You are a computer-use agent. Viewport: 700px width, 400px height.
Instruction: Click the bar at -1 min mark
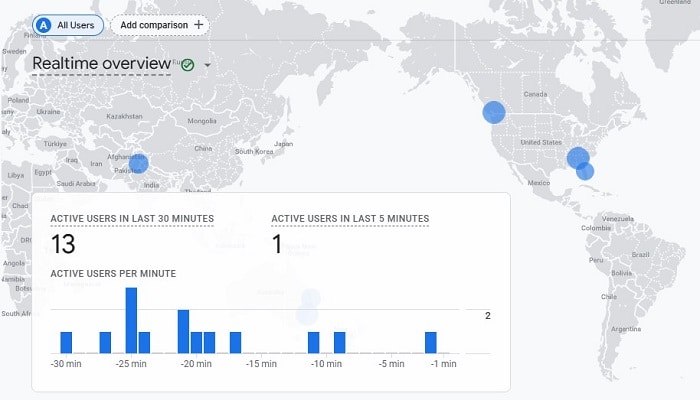point(431,343)
